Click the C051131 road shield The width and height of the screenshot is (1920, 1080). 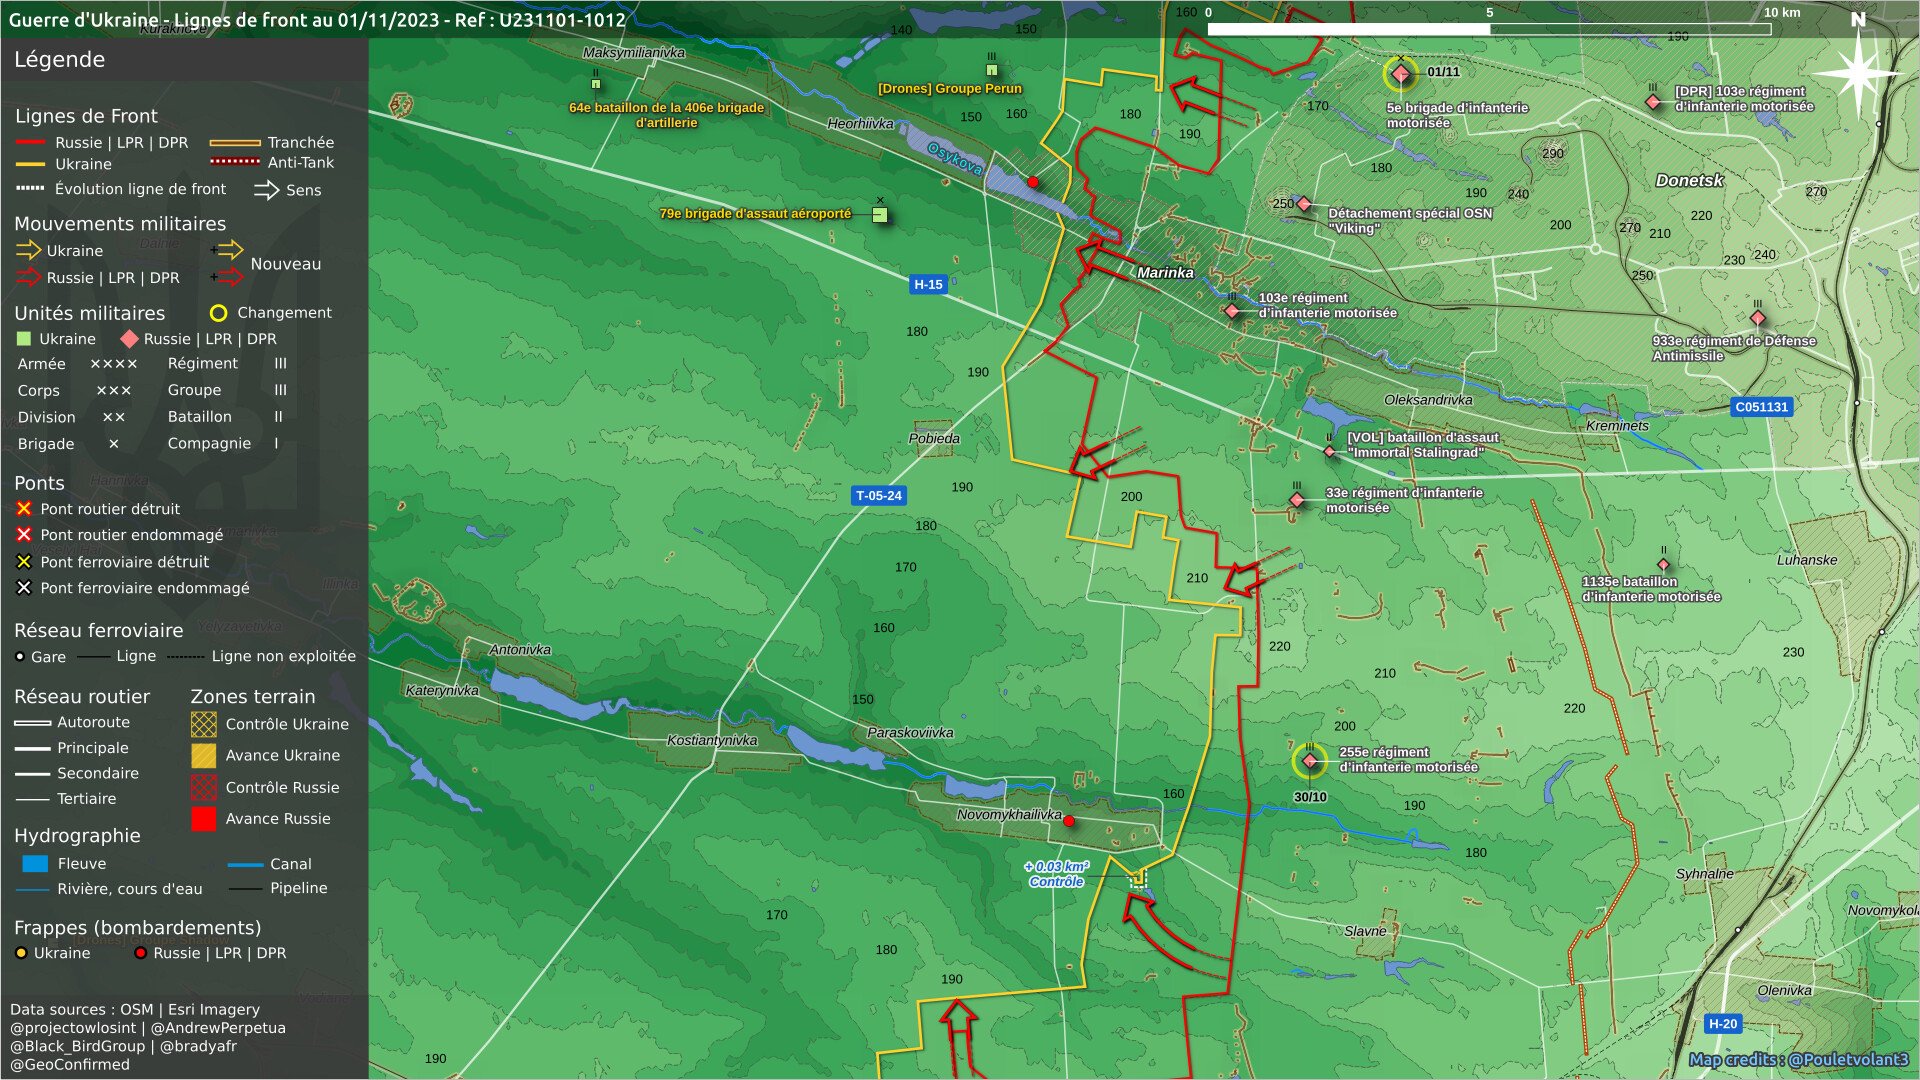[1761, 407]
